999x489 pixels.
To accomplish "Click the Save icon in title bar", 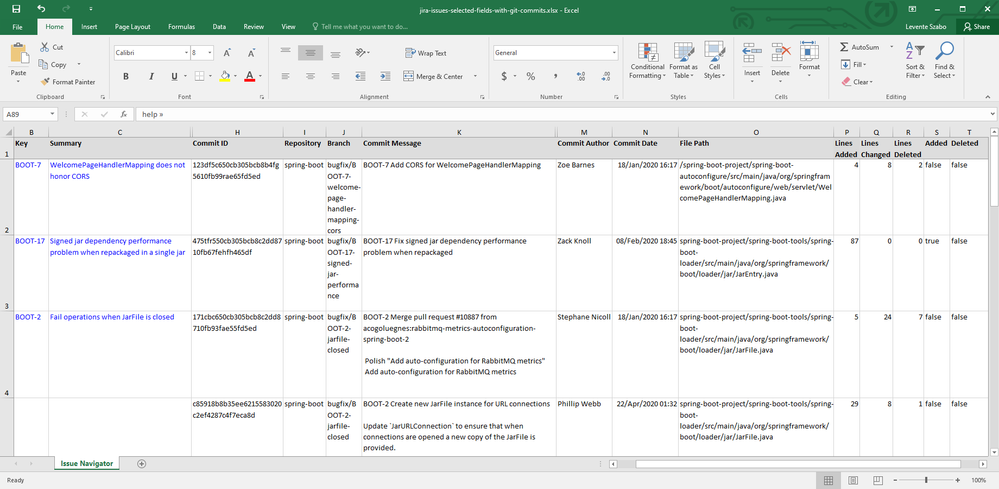I will [x=17, y=9].
